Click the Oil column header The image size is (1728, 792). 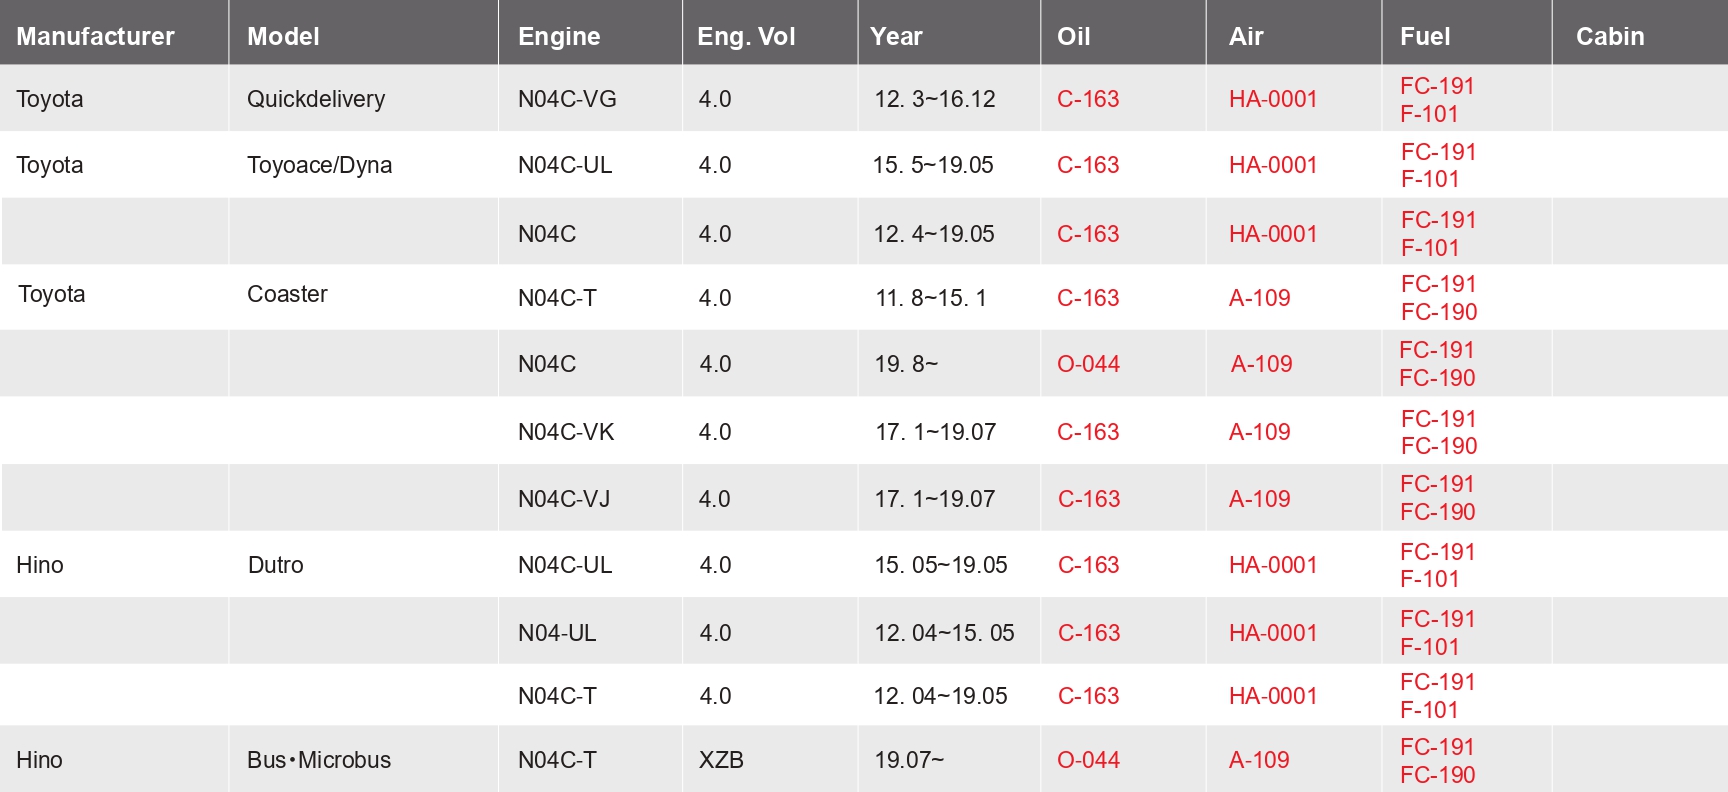pyautogui.click(x=1073, y=37)
